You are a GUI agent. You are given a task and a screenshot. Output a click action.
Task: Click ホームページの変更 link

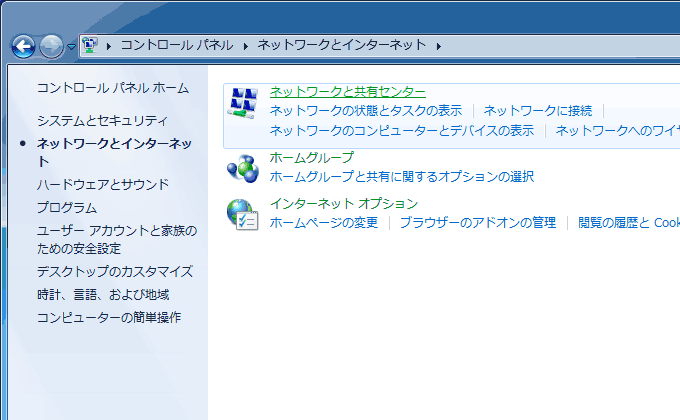[324, 223]
